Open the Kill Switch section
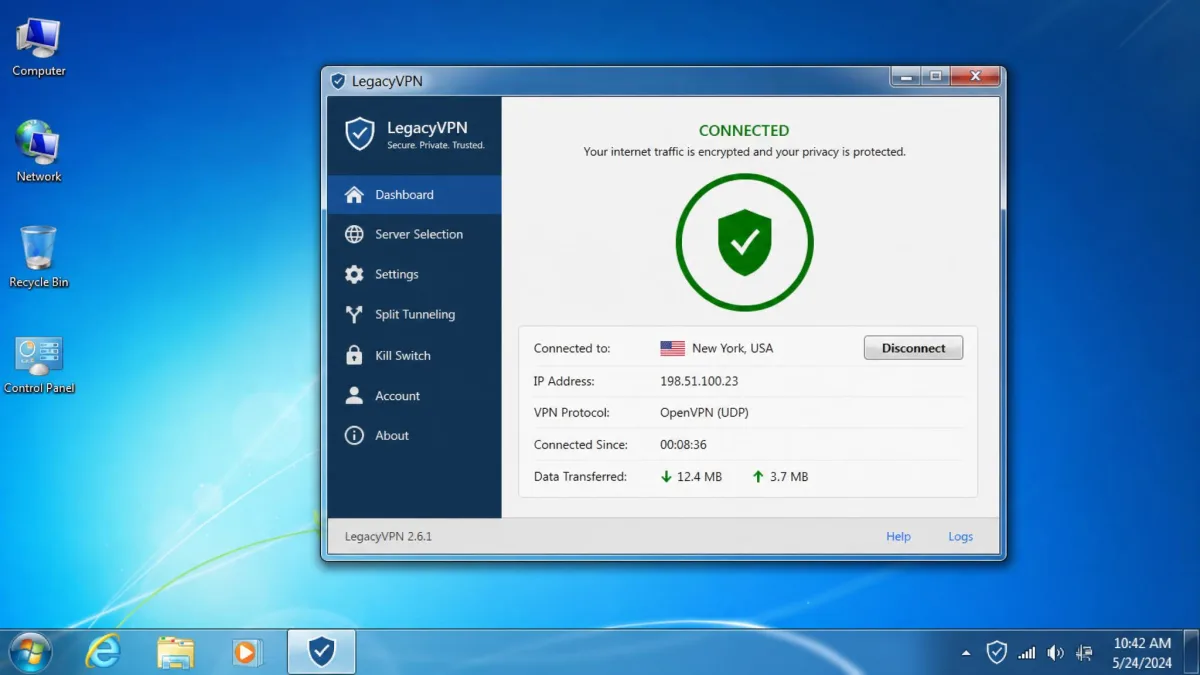 [x=414, y=355]
